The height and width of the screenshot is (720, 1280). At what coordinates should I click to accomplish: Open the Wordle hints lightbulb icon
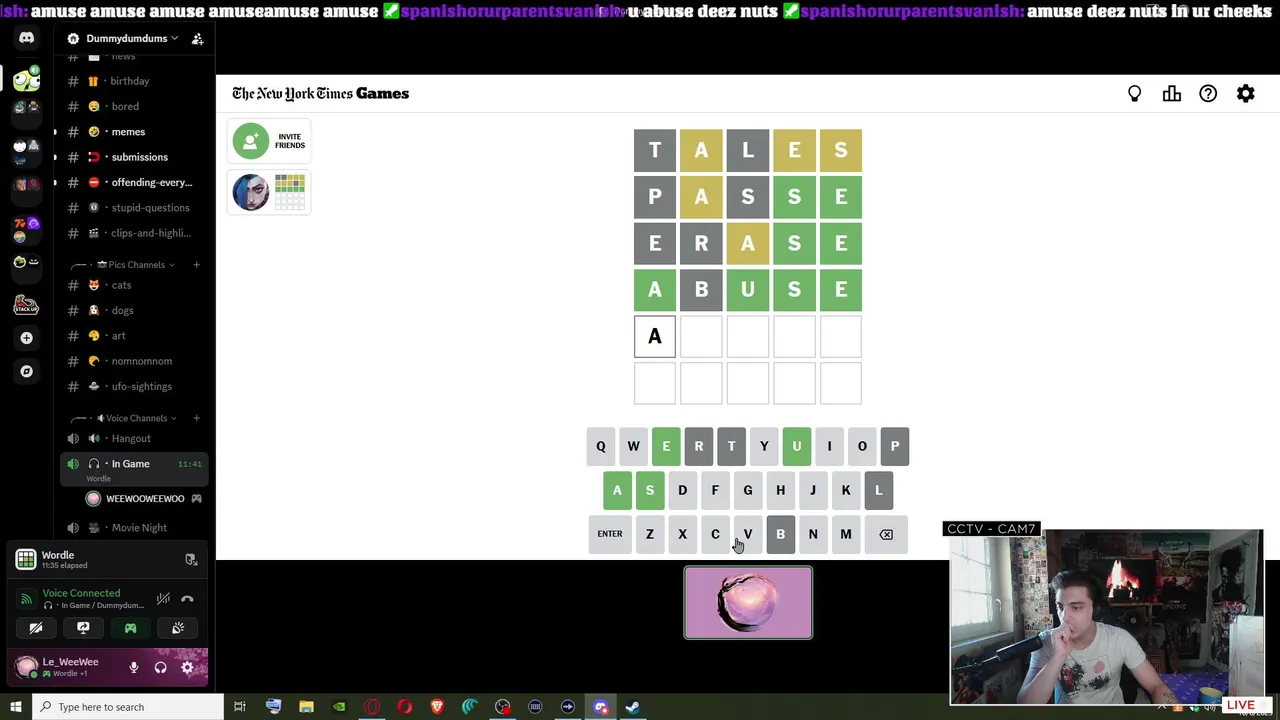click(x=1134, y=94)
